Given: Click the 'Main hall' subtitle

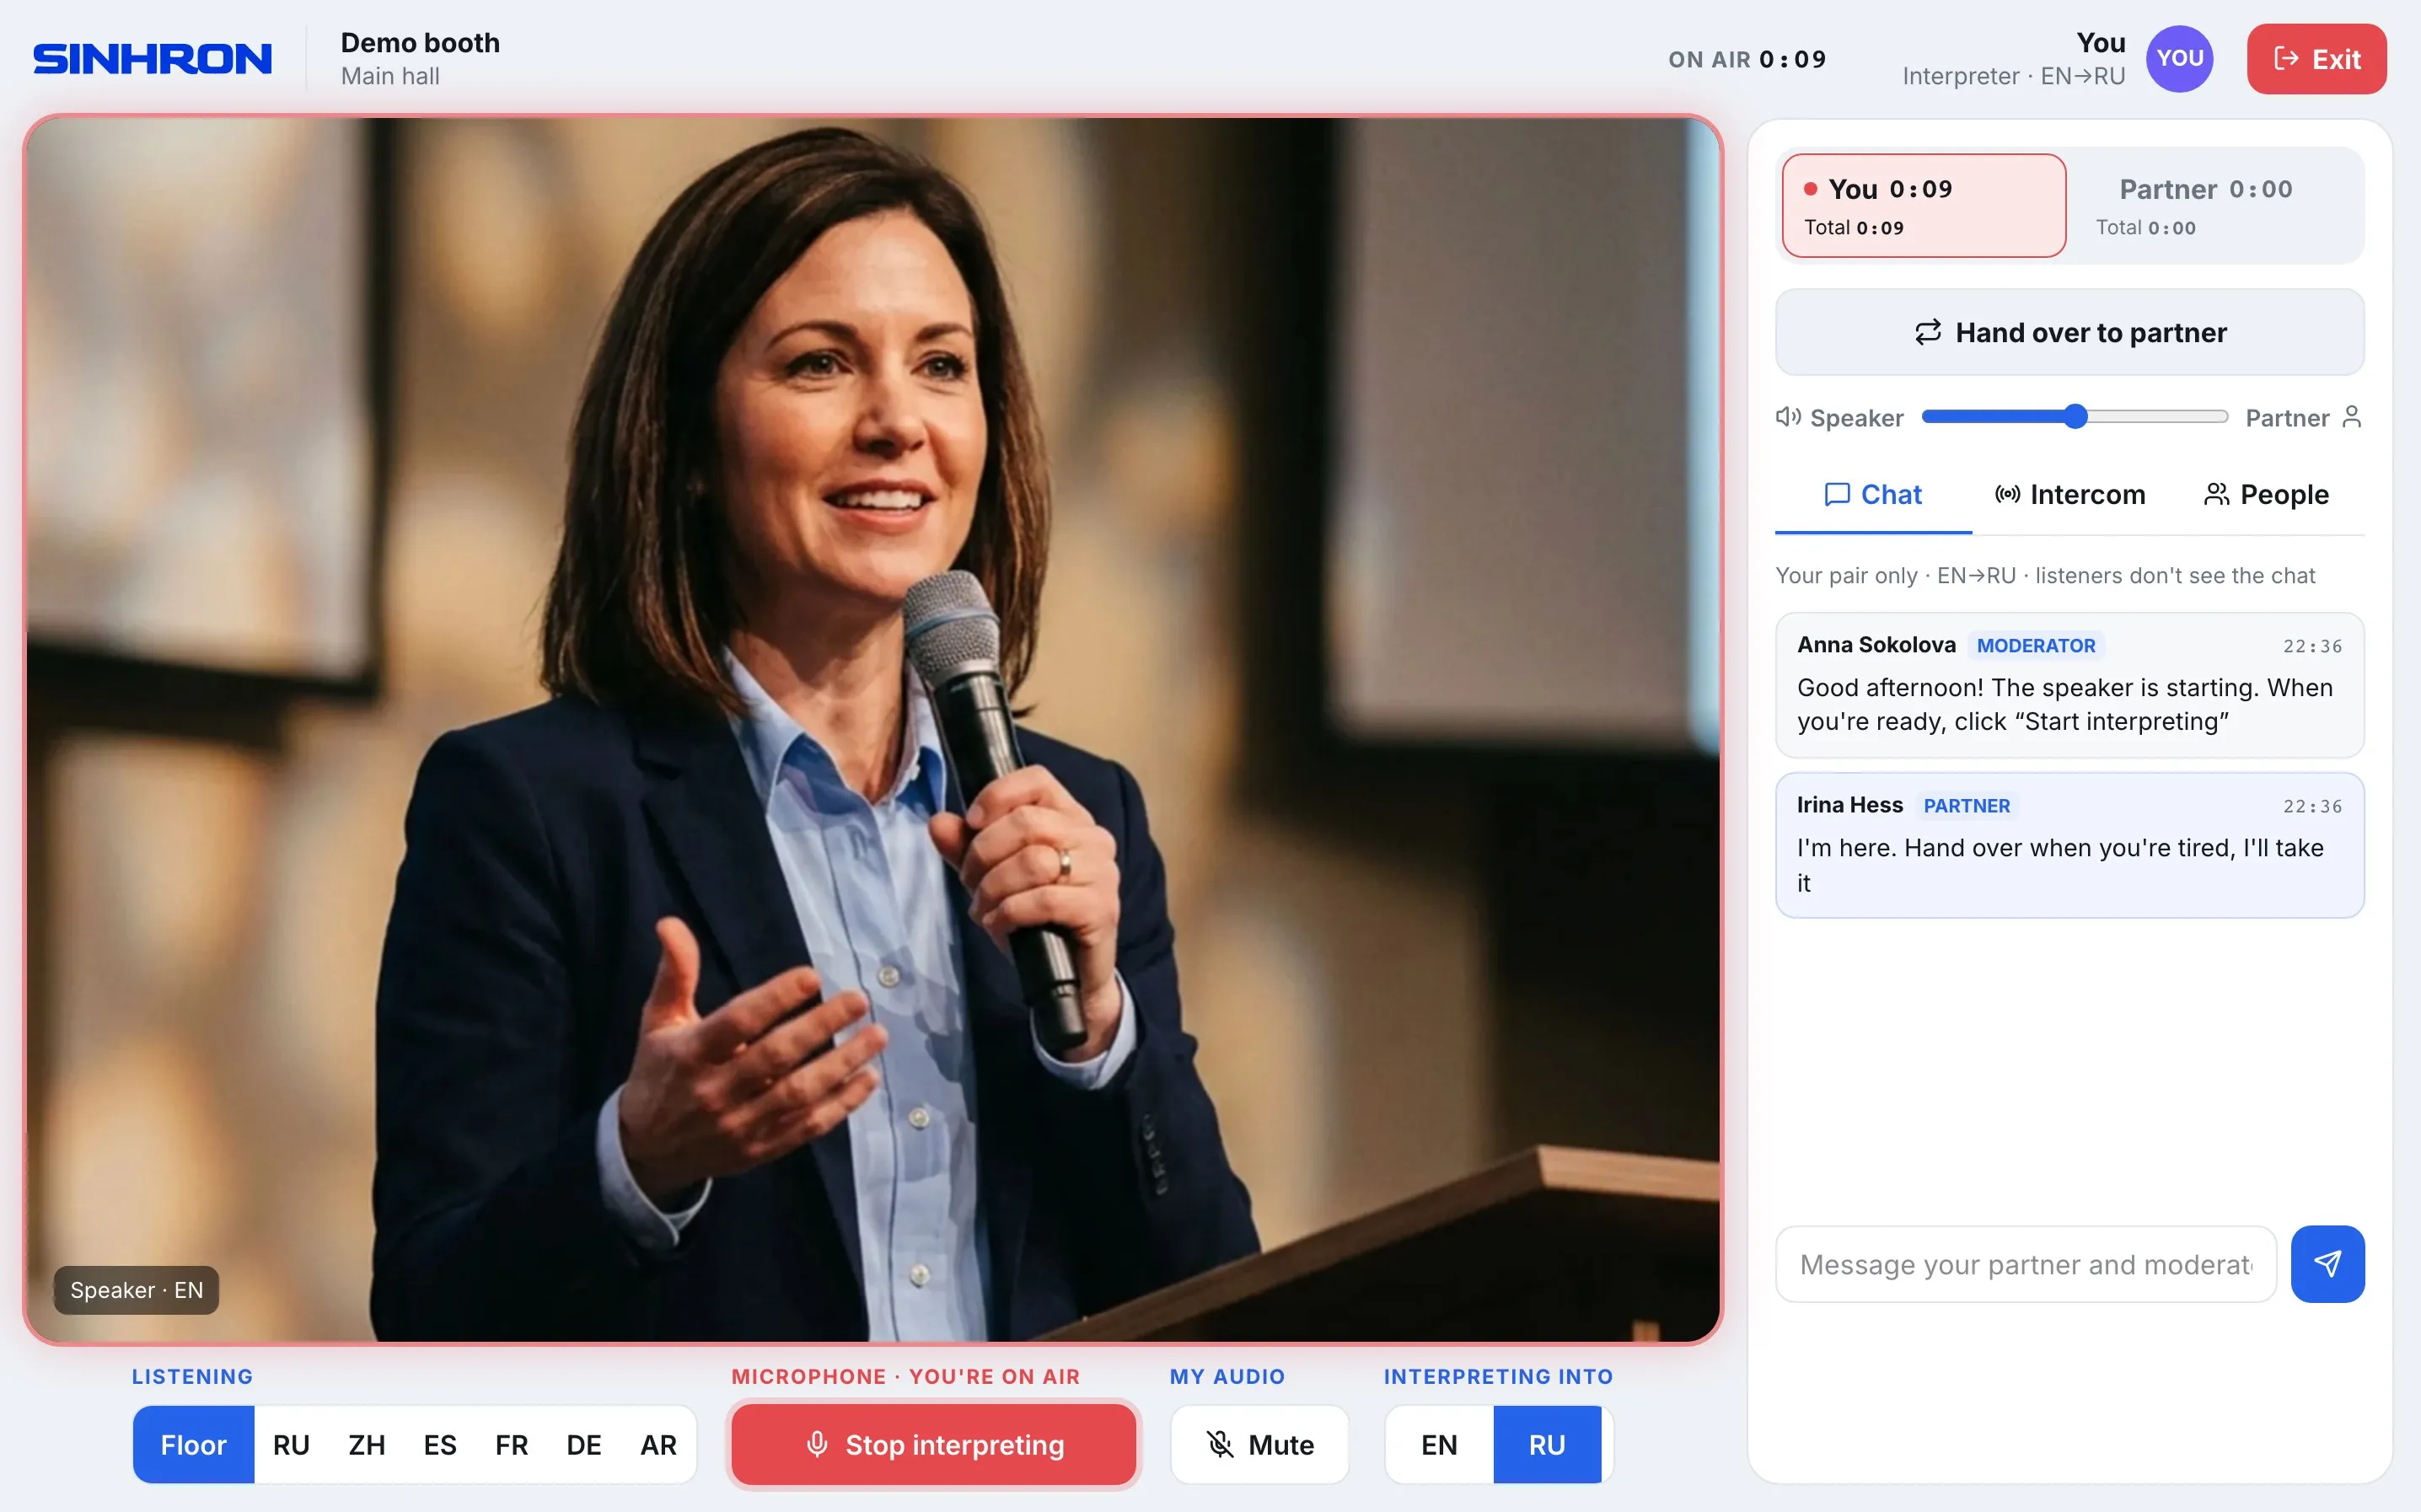Looking at the screenshot, I should pyautogui.click(x=390, y=76).
